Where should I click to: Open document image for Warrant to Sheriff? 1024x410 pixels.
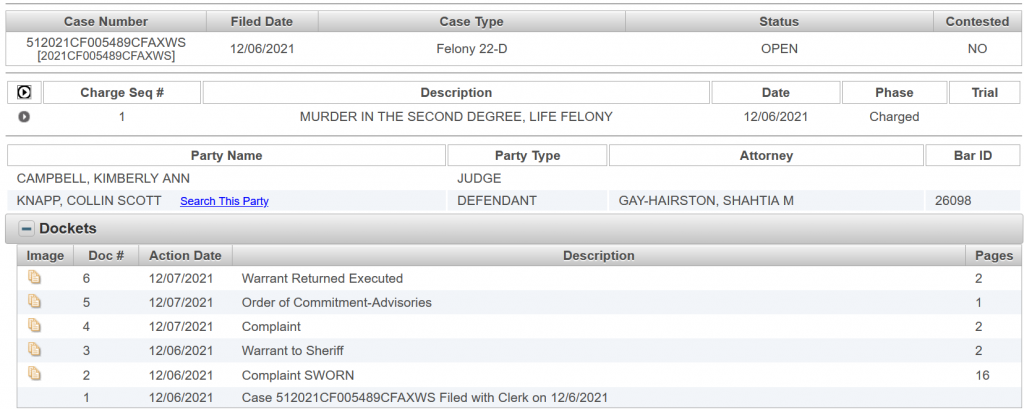(35, 350)
